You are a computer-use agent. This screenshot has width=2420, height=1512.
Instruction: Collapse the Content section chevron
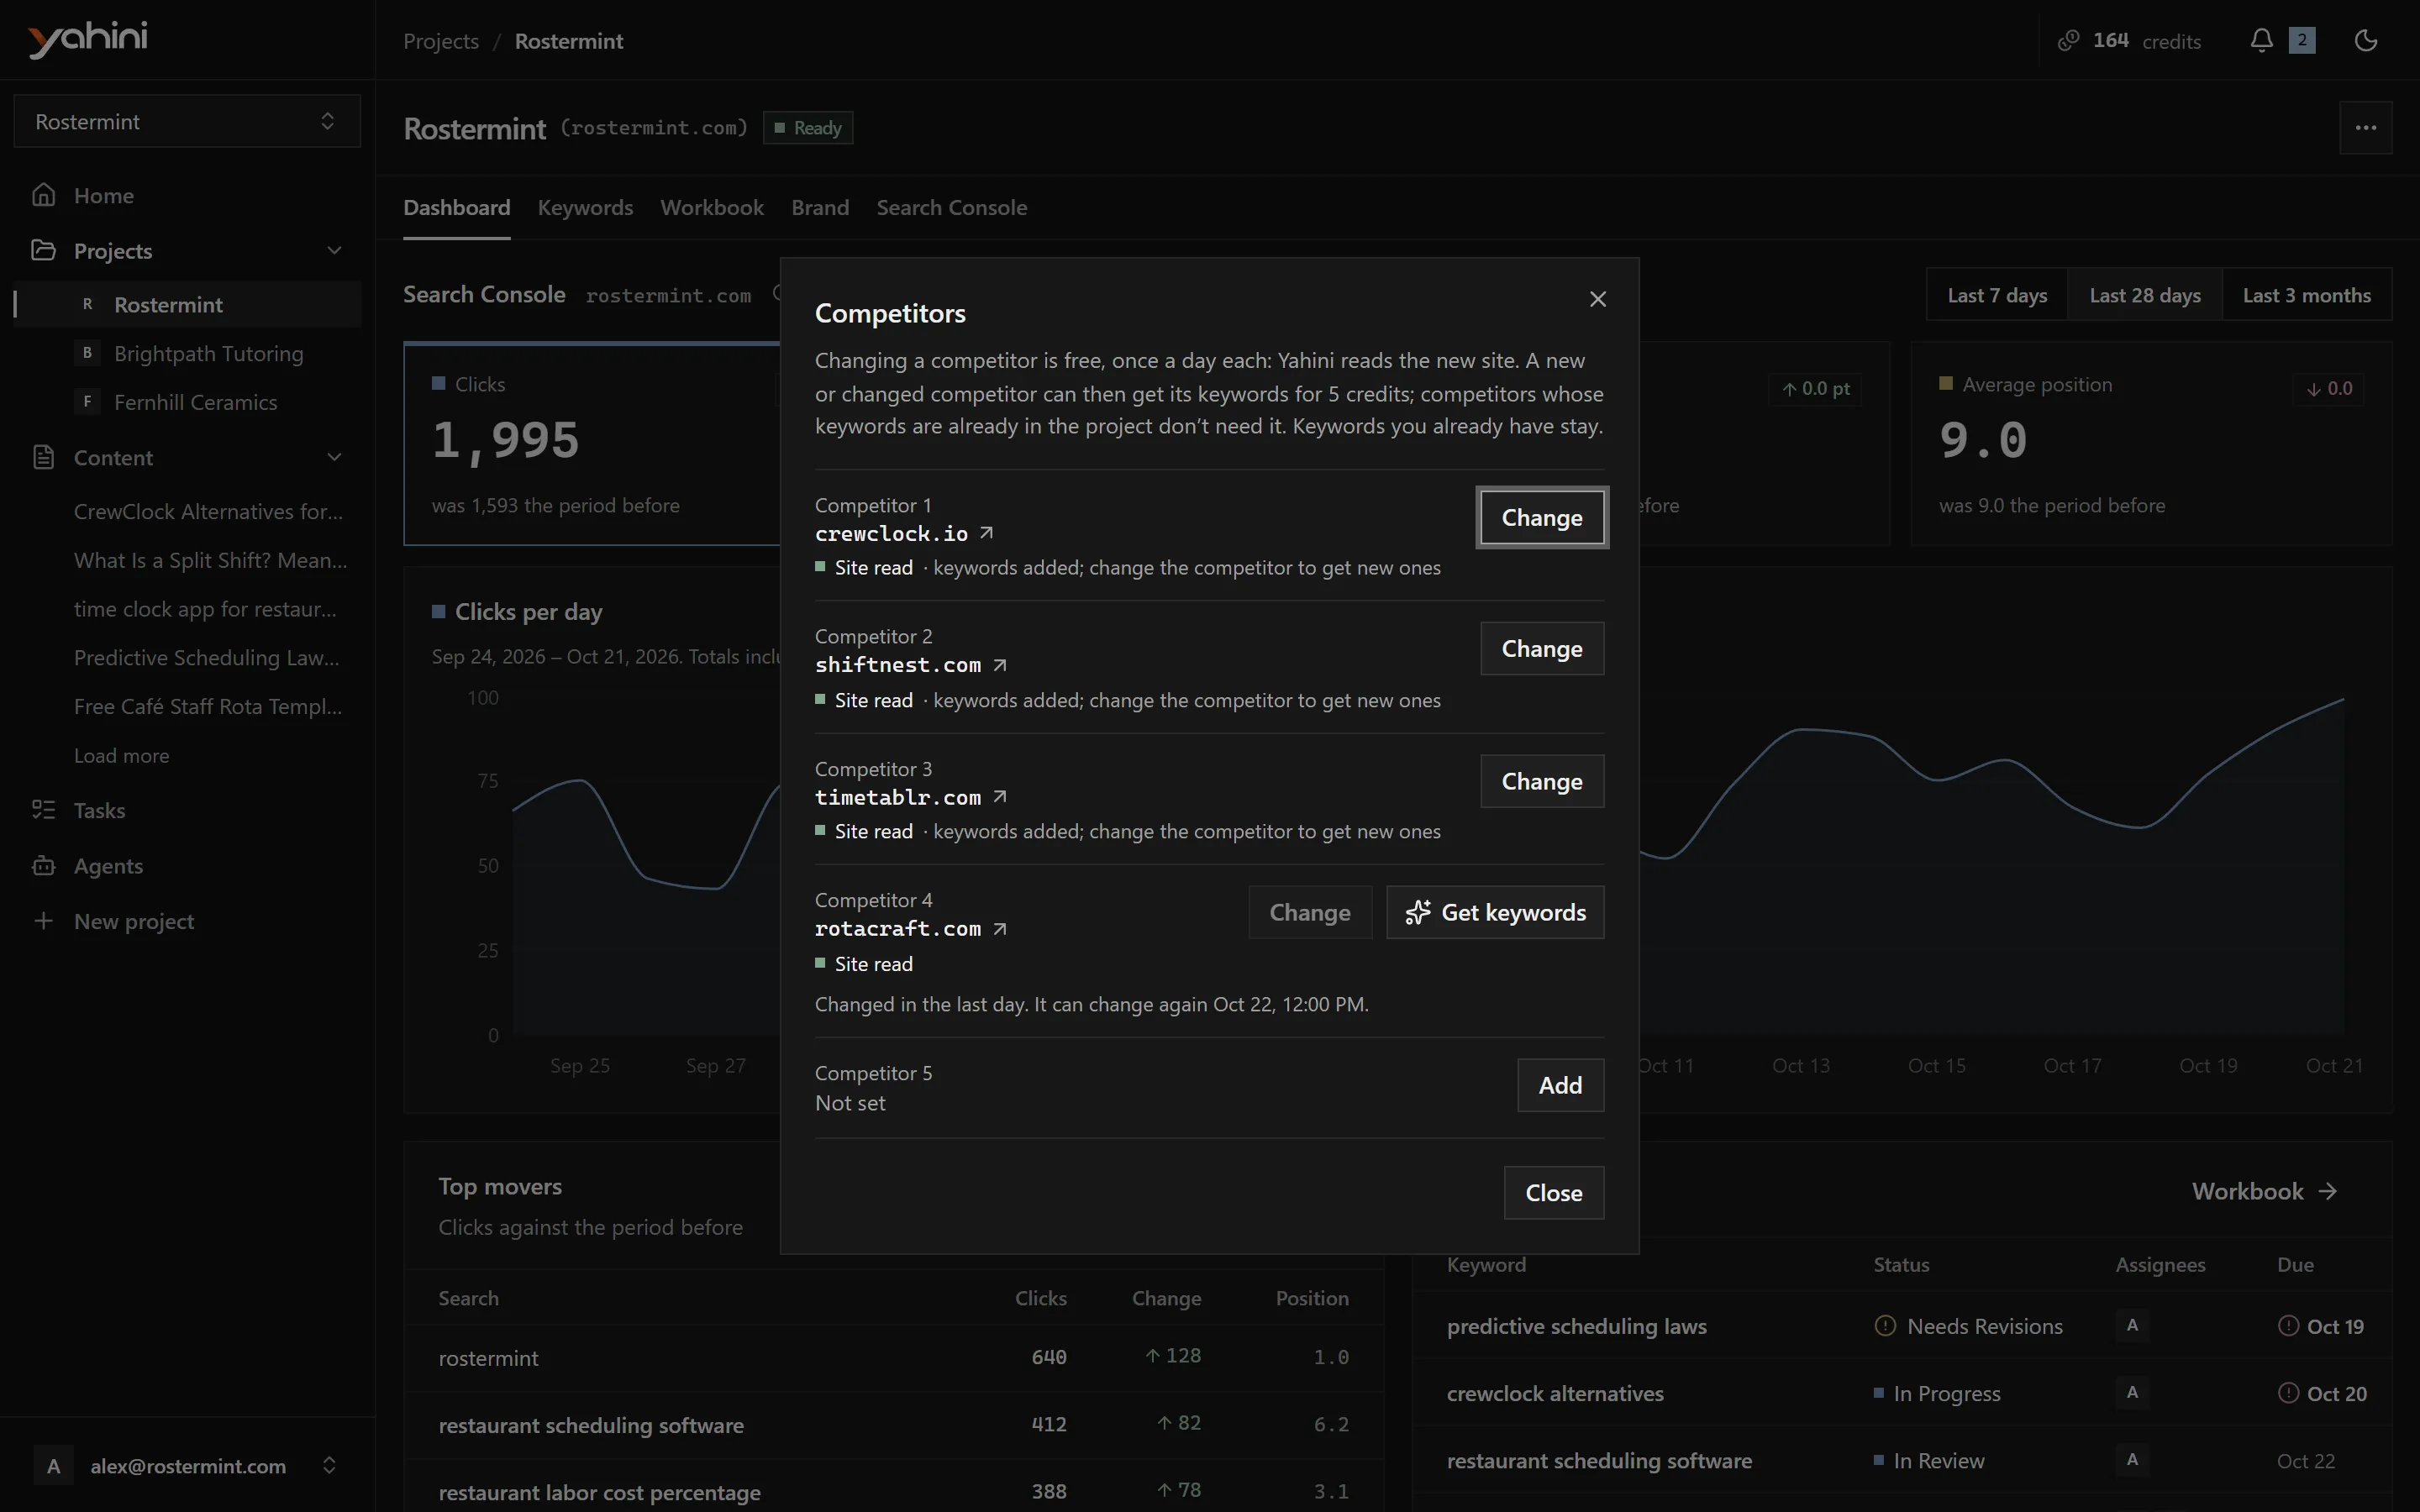[x=334, y=458]
